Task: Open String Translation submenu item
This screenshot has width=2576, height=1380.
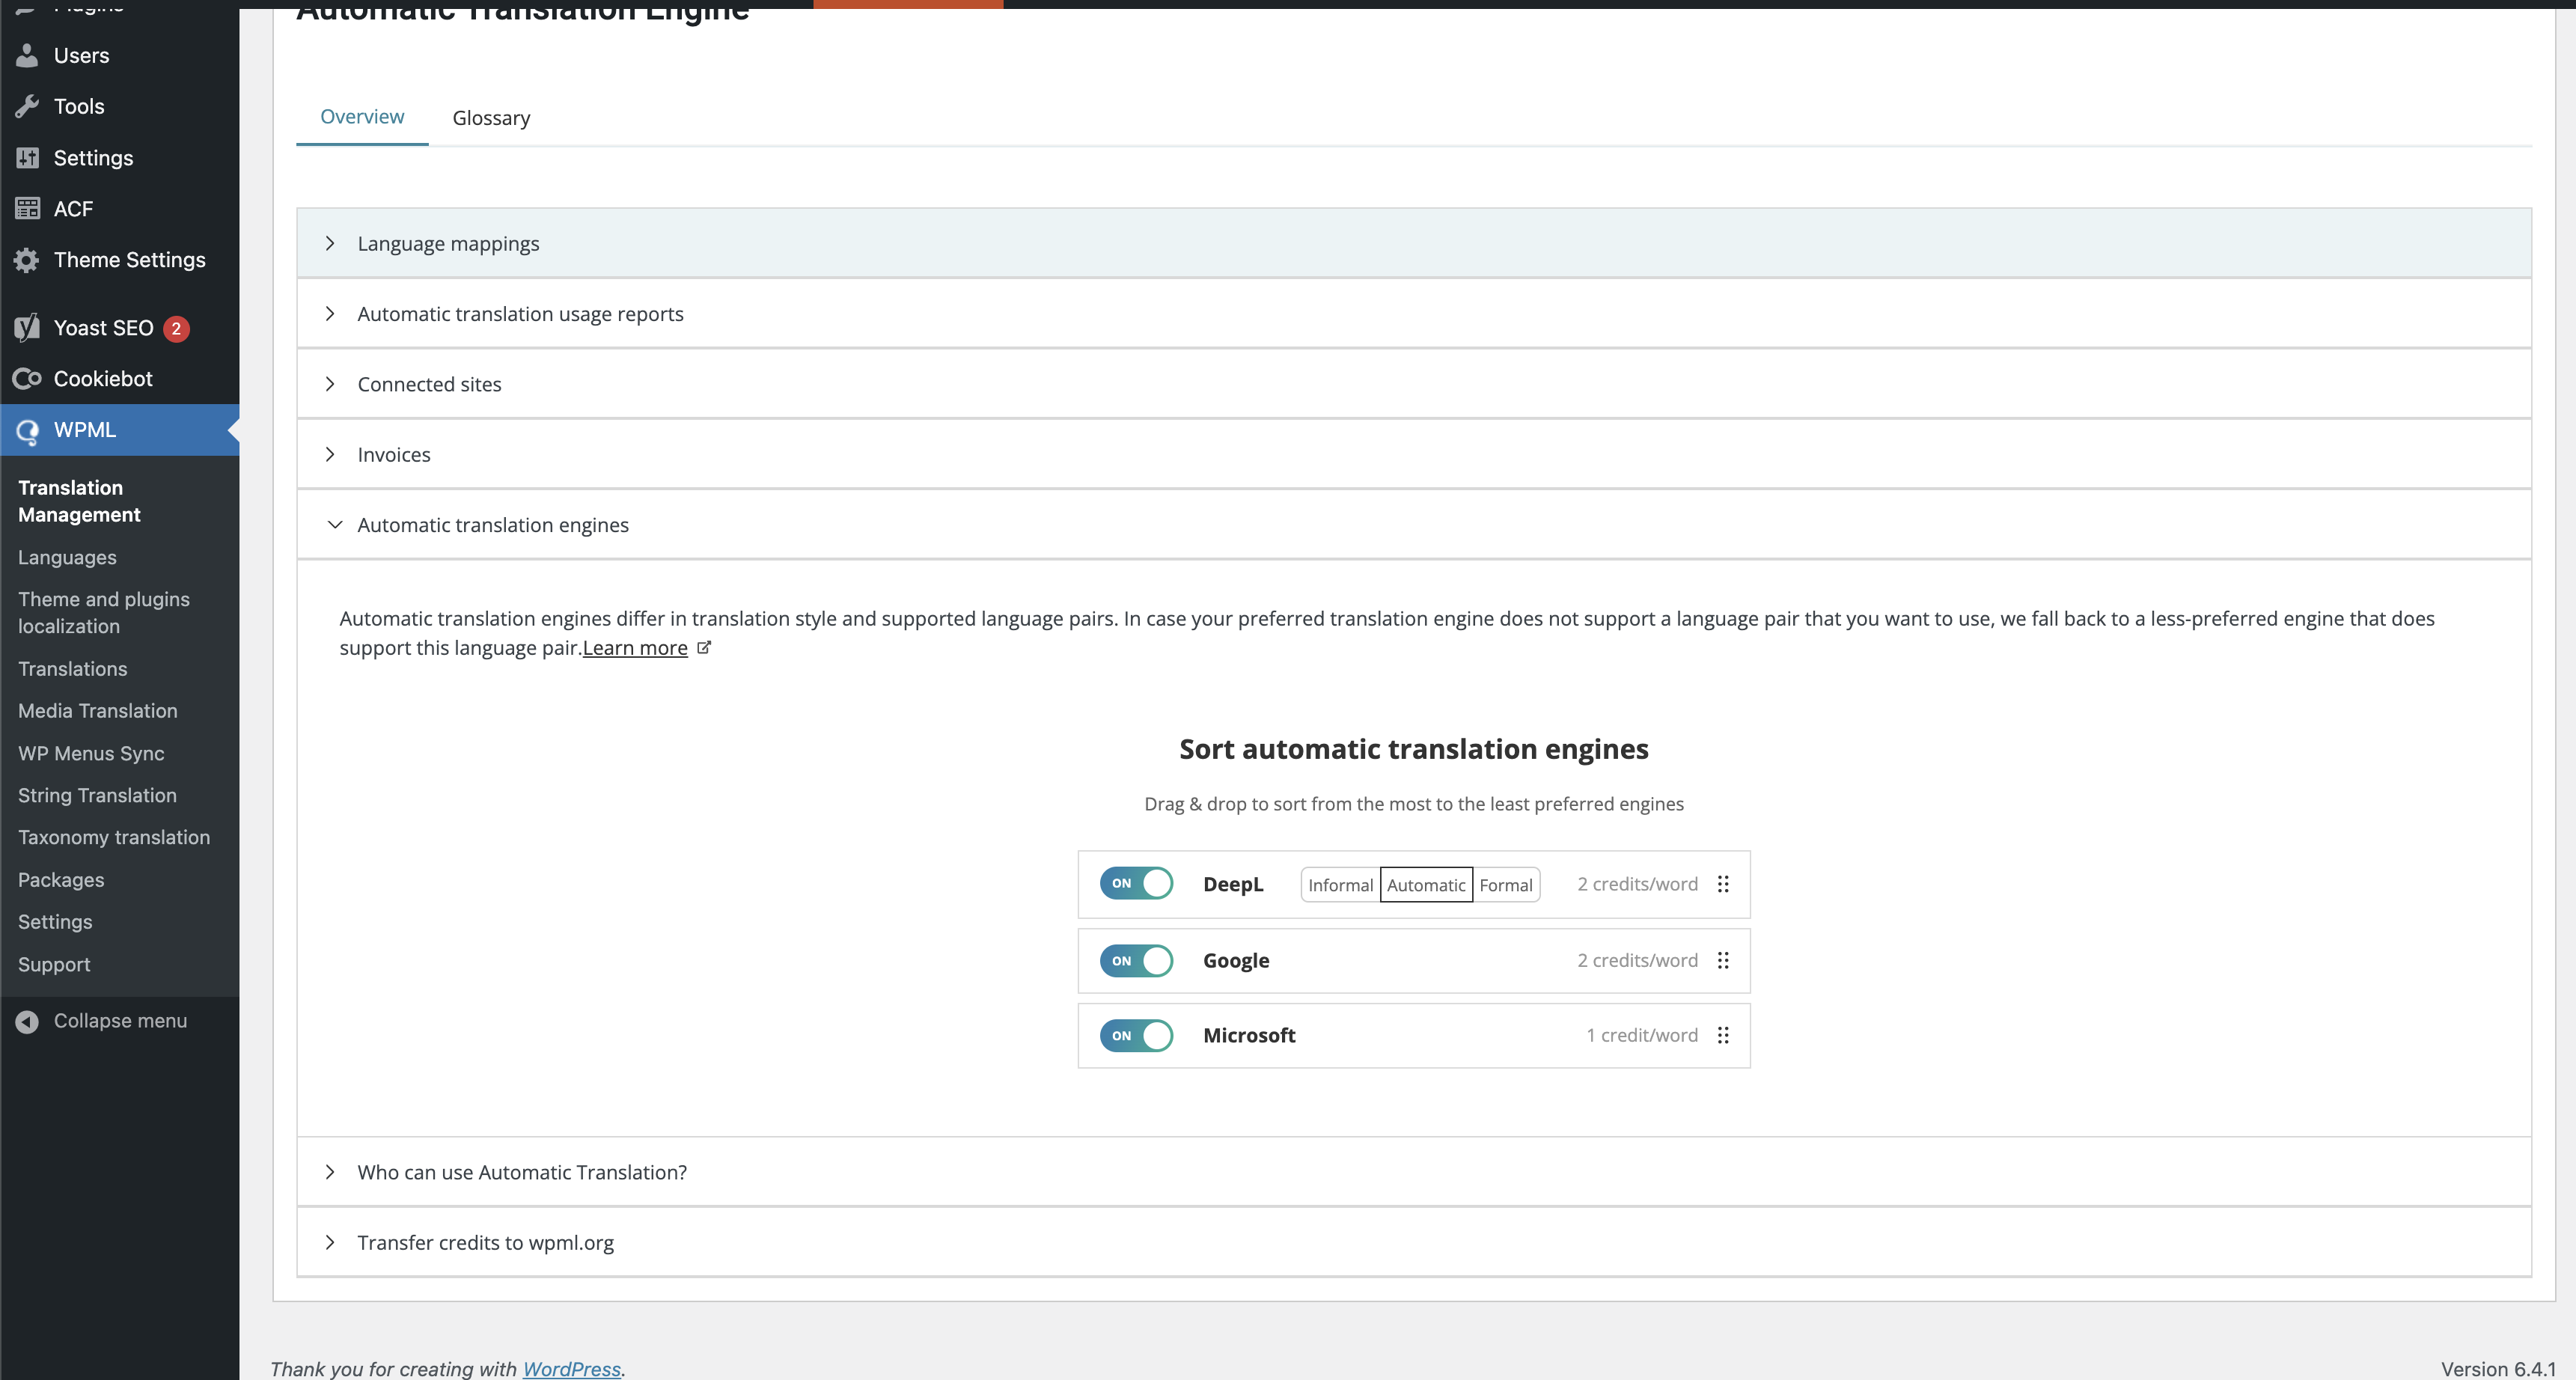Action: (97, 795)
